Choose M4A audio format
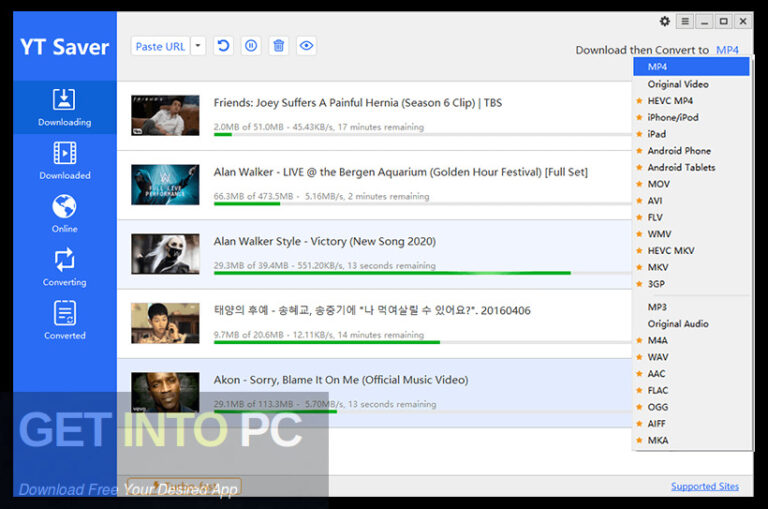The height and width of the screenshot is (509, 768). (x=691, y=340)
